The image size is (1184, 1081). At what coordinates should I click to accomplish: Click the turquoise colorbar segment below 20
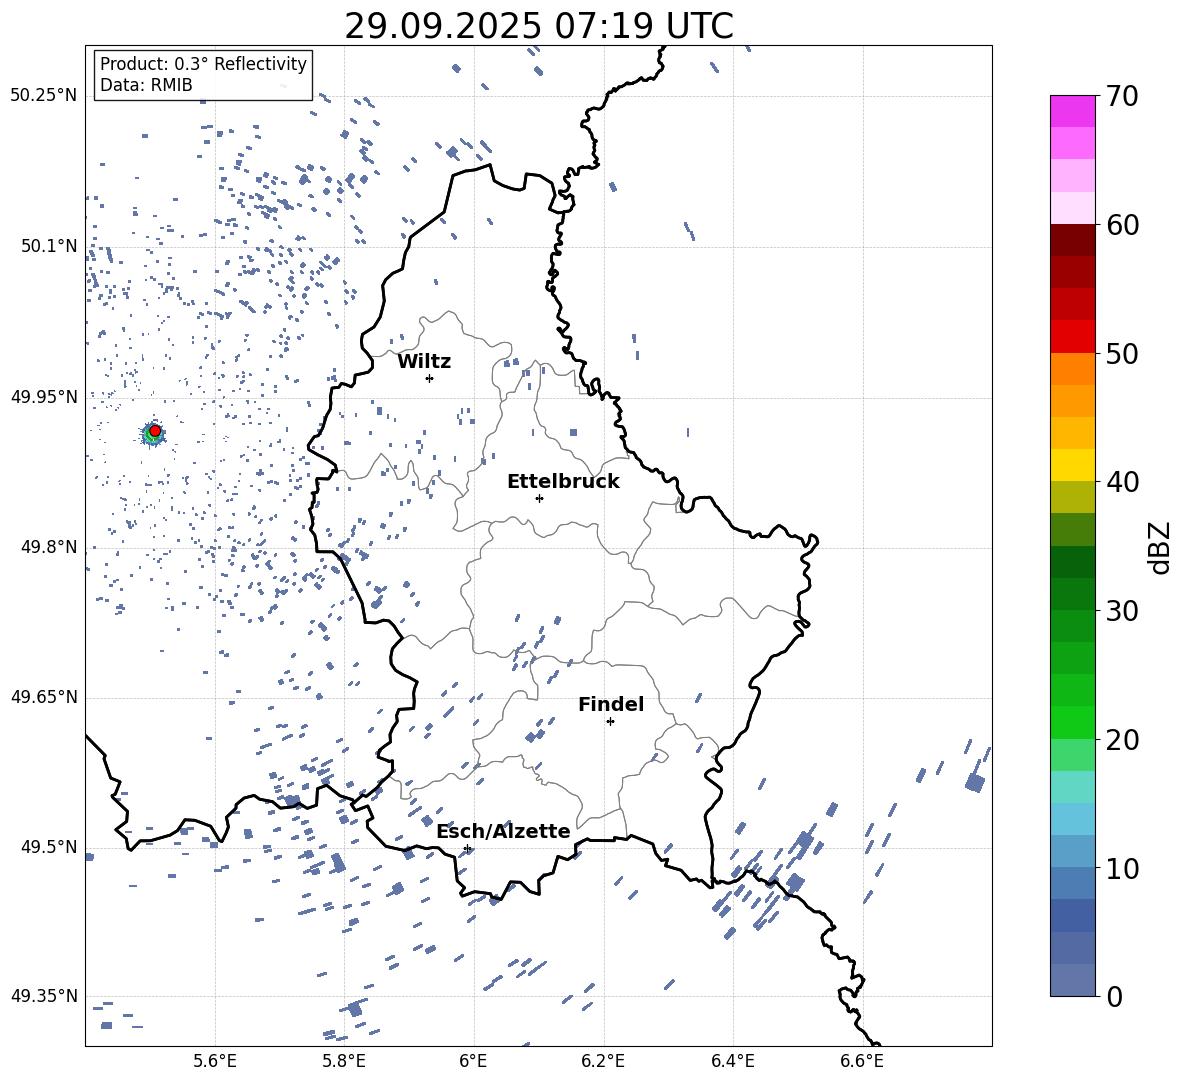tap(1072, 787)
